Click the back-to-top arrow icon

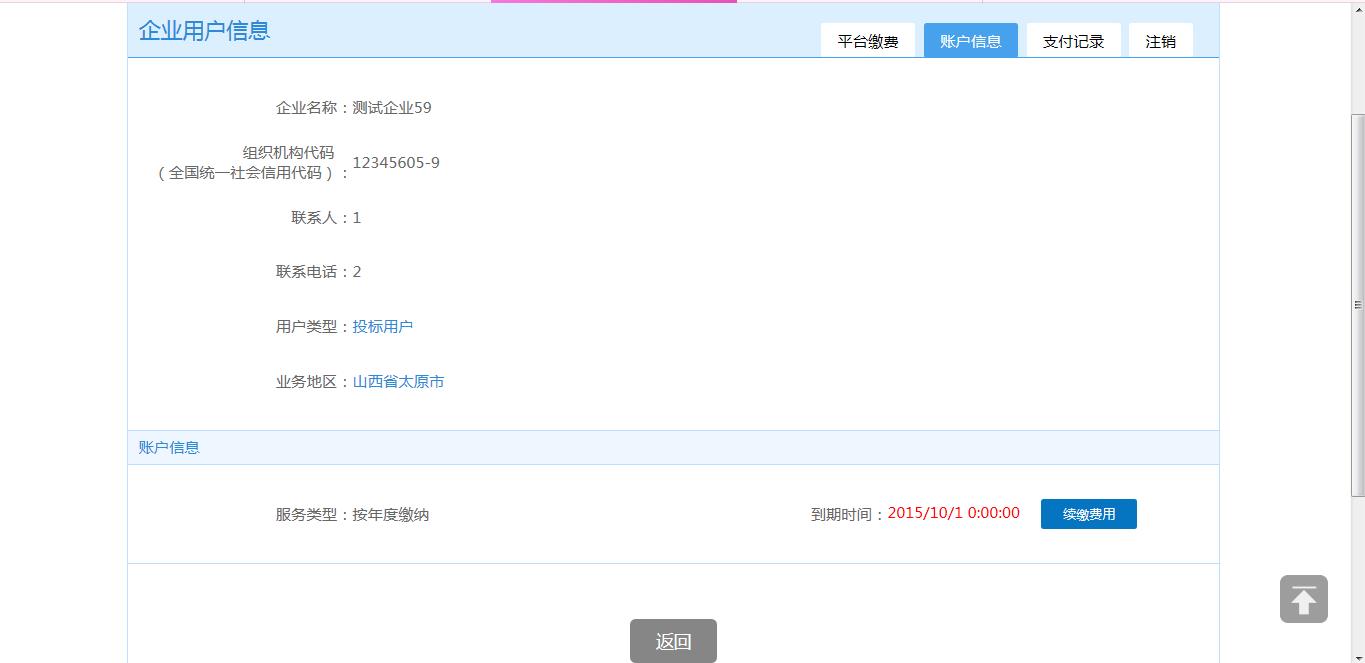point(1303,599)
